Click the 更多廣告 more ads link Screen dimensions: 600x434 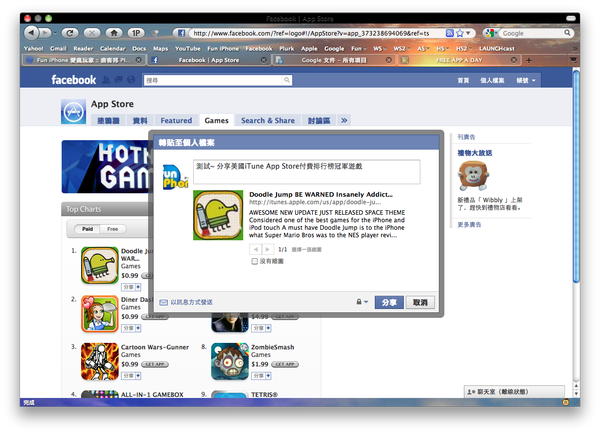tap(469, 225)
